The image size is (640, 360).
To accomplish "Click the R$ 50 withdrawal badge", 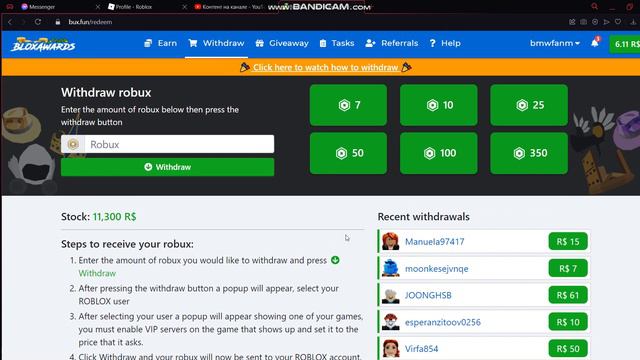I will (x=568, y=349).
